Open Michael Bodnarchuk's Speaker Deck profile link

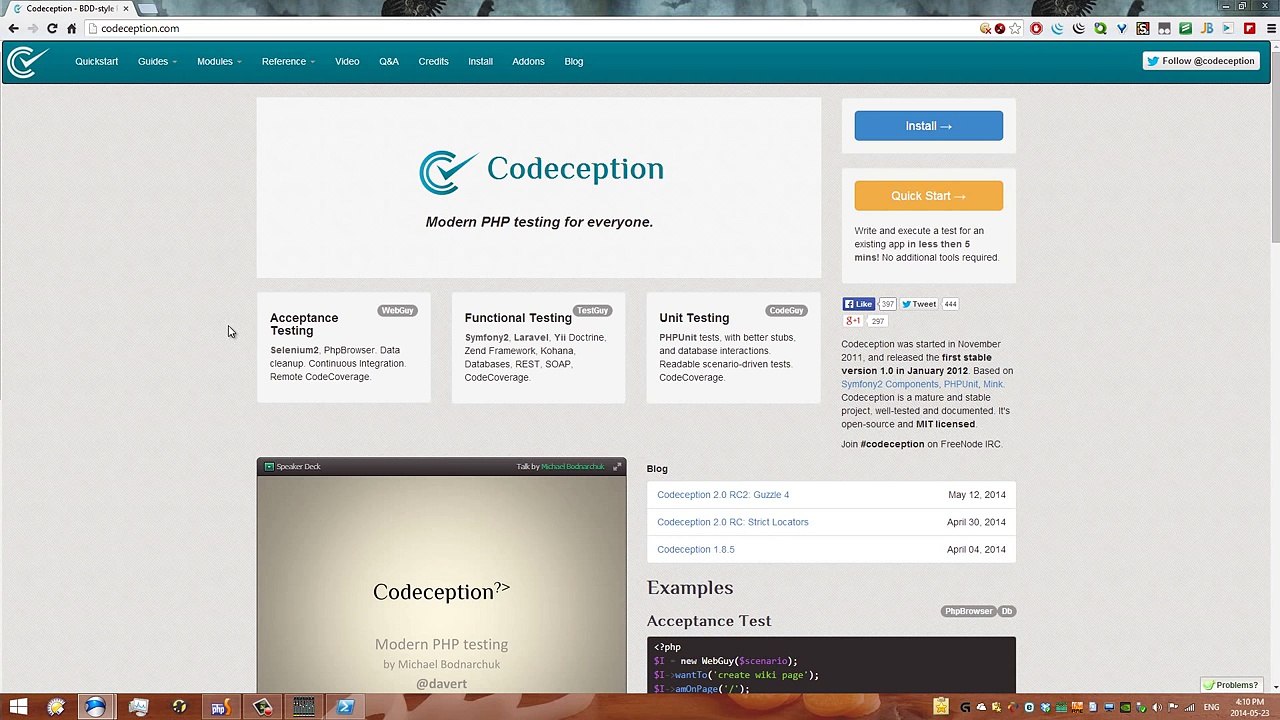click(573, 467)
